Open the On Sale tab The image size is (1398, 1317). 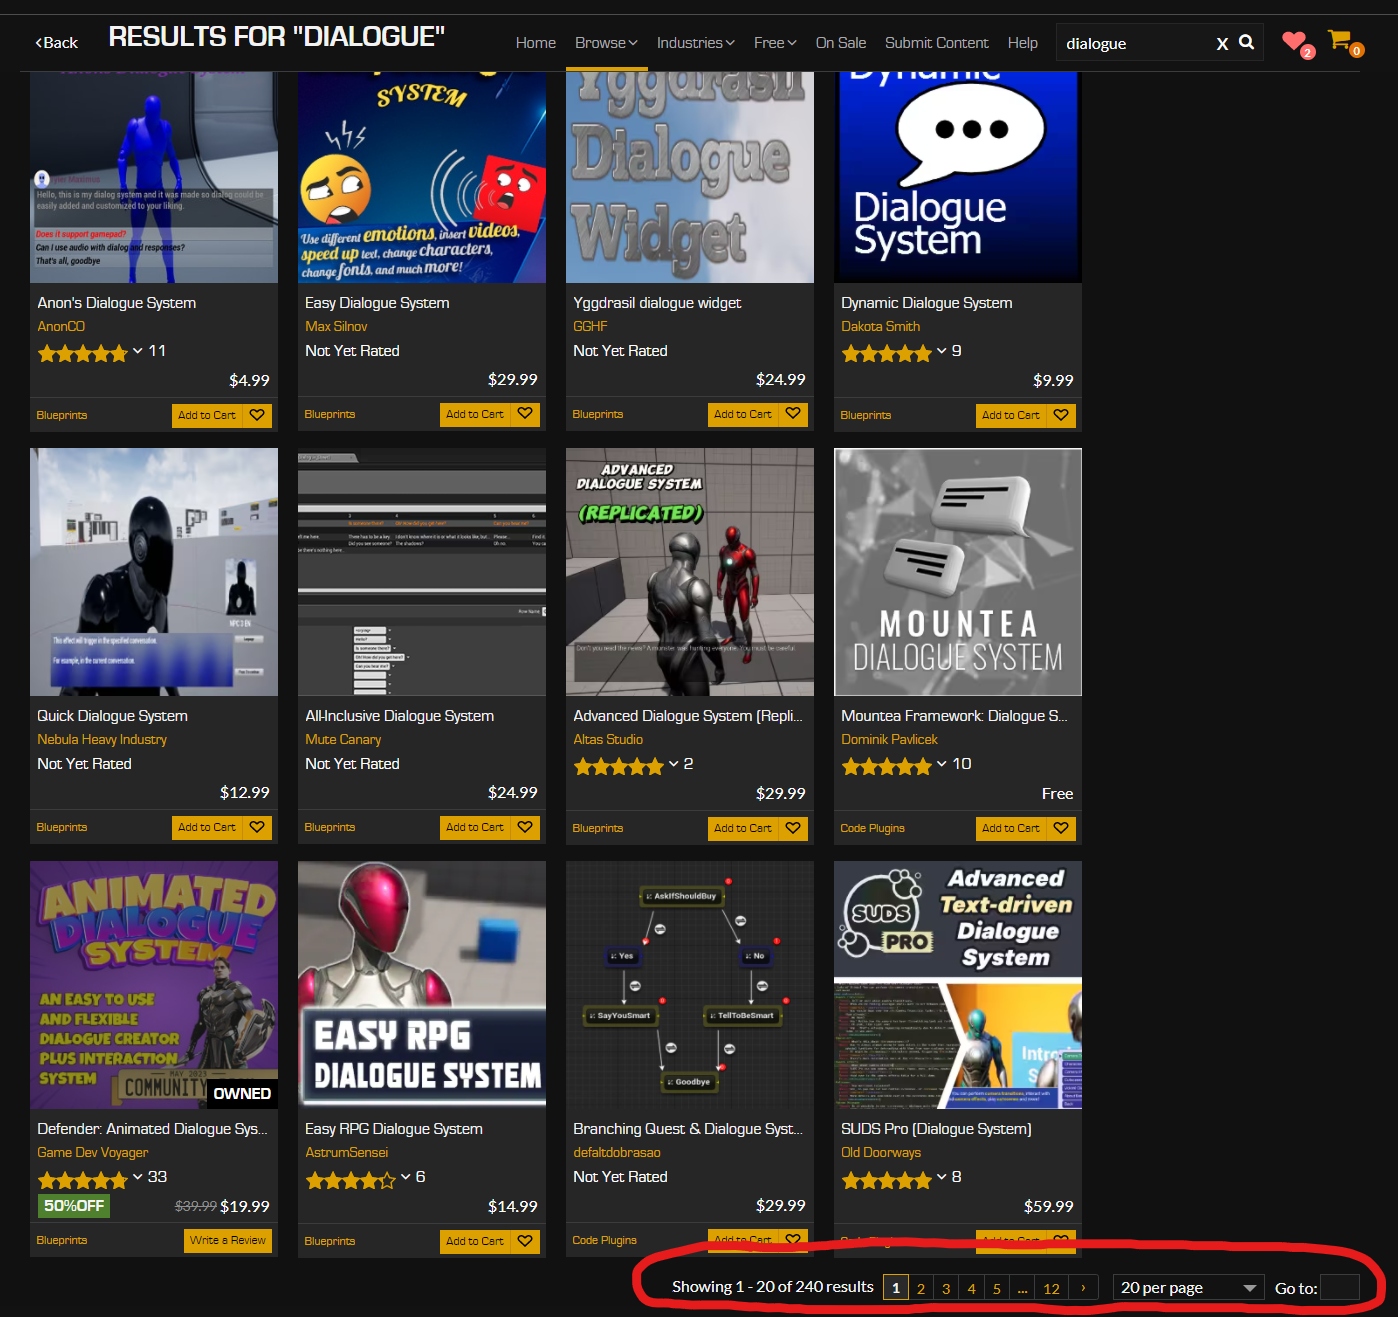[x=841, y=43]
